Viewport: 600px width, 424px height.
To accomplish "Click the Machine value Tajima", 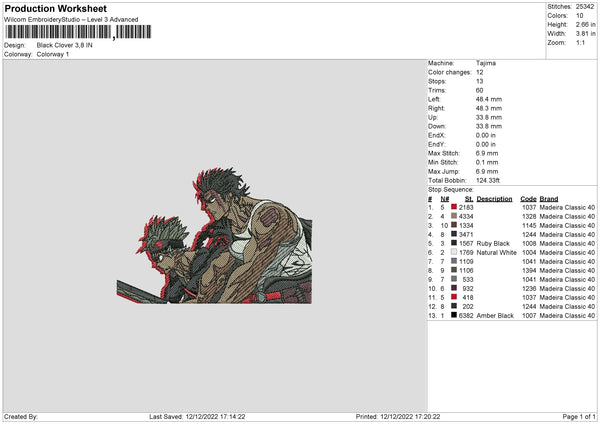I will [x=486, y=63].
